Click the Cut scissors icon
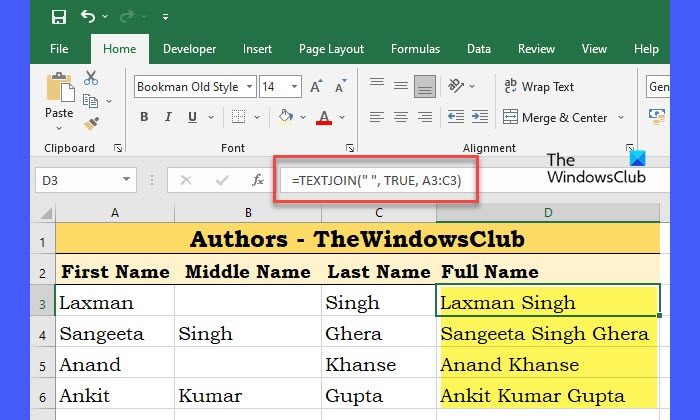The image size is (700, 420). pyautogui.click(x=91, y=78)
